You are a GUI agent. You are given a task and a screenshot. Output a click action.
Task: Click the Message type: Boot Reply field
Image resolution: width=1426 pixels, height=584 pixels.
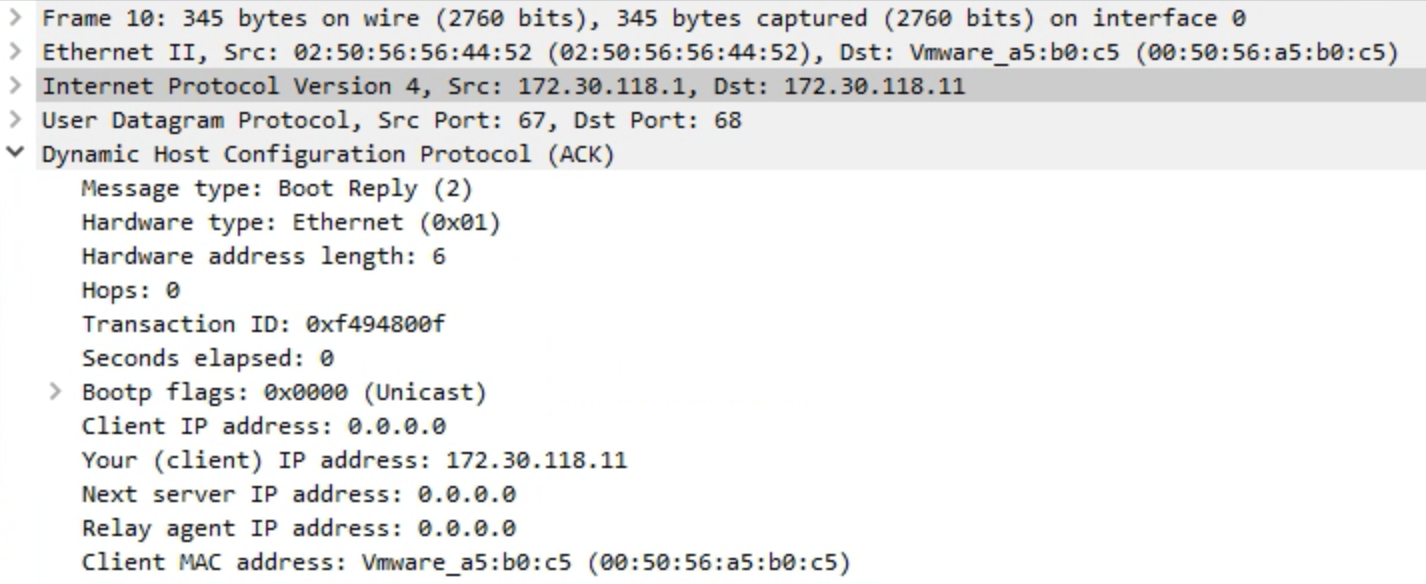click(x=276, y=188)
